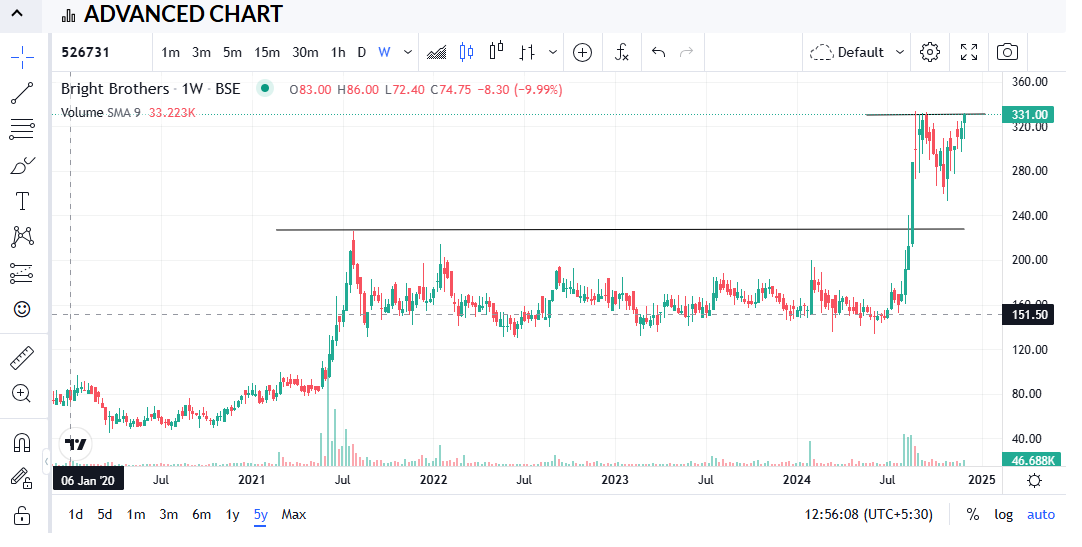Undo the last chart action

[658, 52]
